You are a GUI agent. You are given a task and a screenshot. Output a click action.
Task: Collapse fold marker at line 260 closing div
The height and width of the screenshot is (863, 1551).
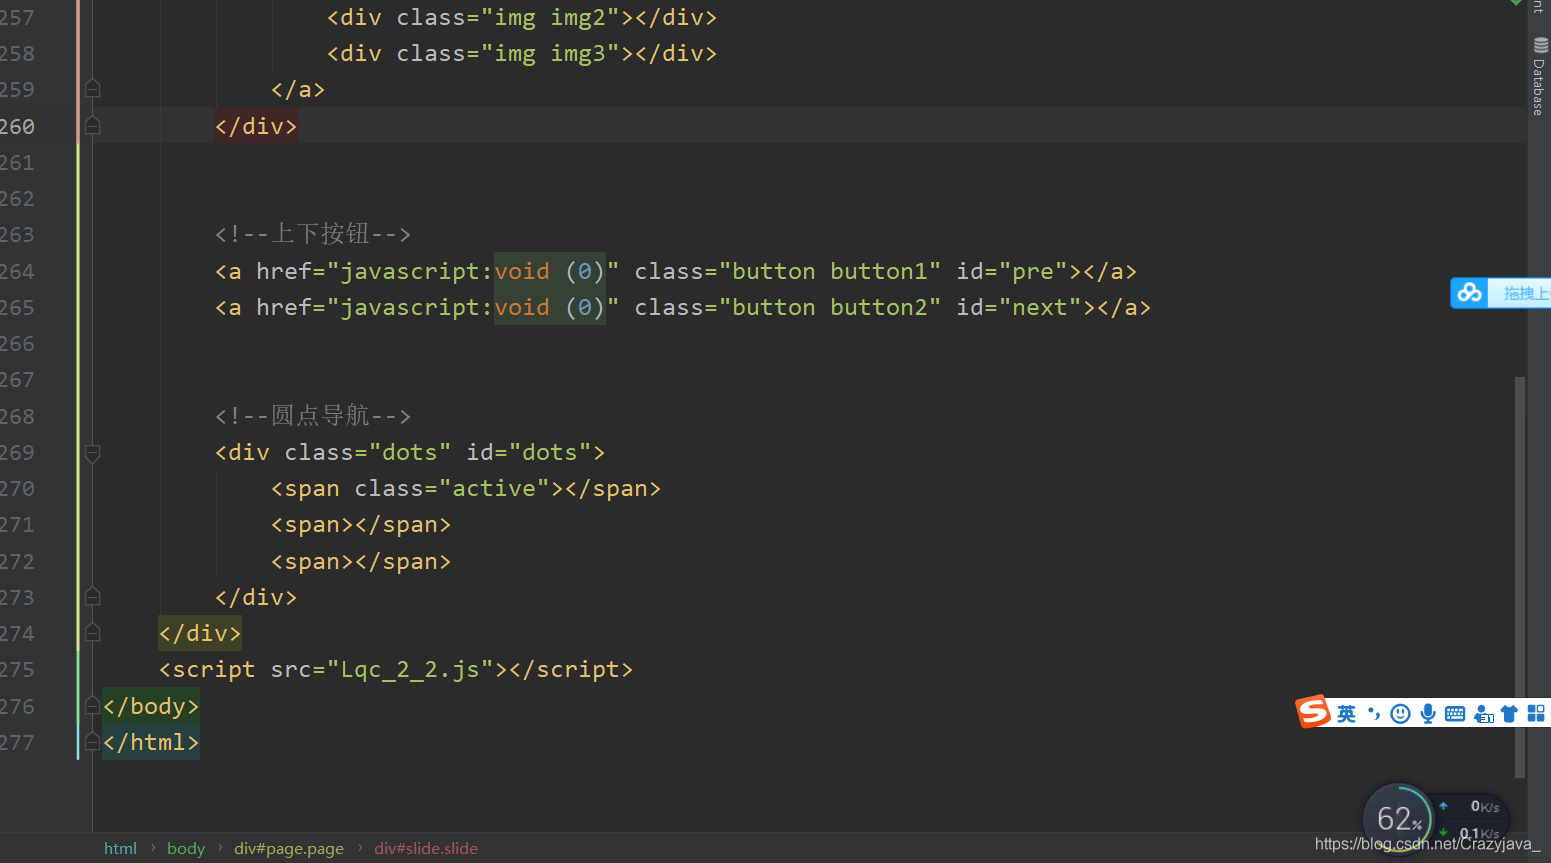(93, 126)
